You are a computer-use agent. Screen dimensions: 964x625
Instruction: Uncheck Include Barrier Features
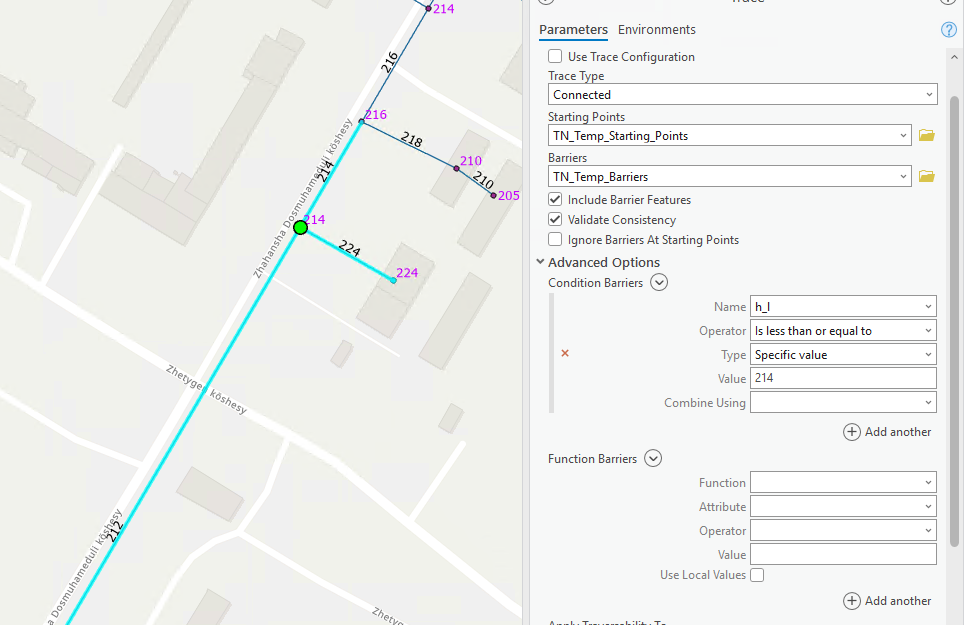(555, 200)
